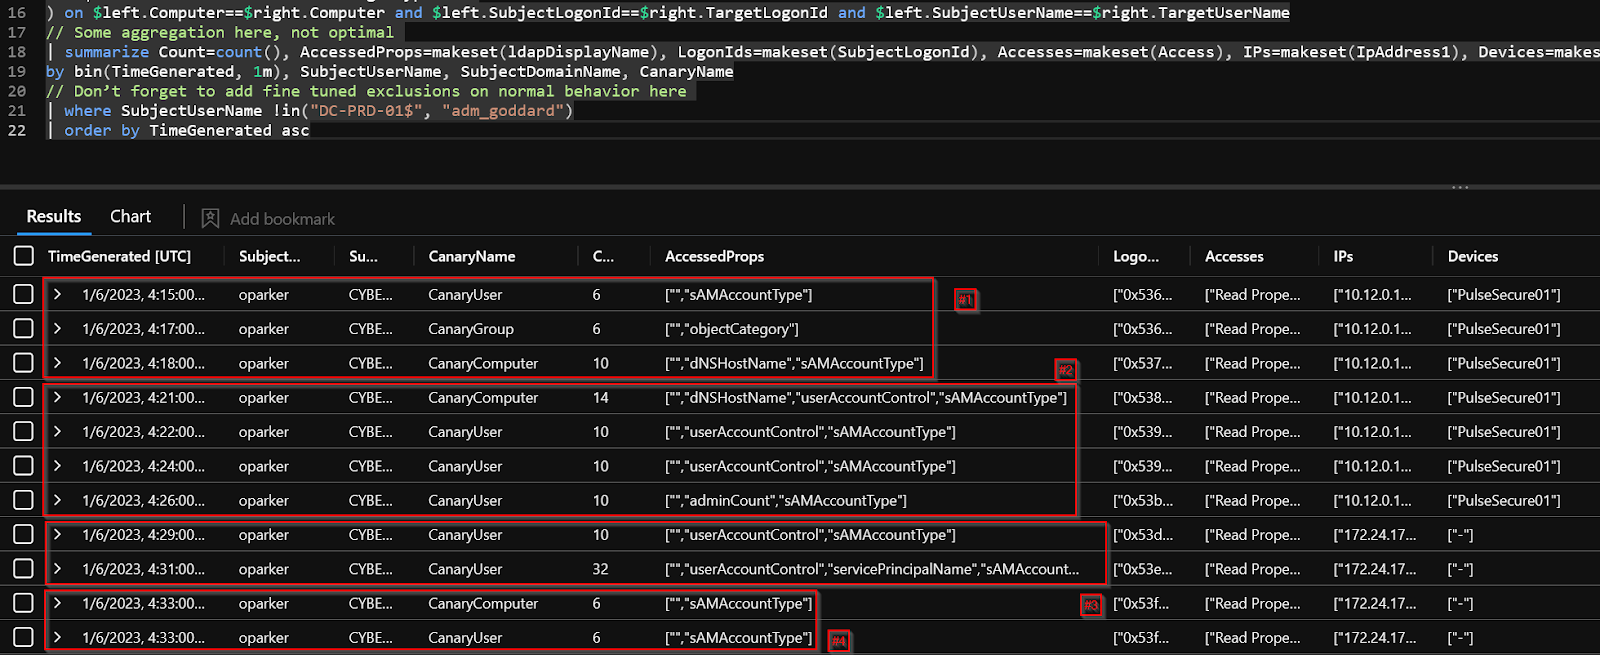Click CanaryComputer cell in 4:33:00 row
Viewport: 1600px width, 655px height.
pyautogui.click(x=483, y=603)
